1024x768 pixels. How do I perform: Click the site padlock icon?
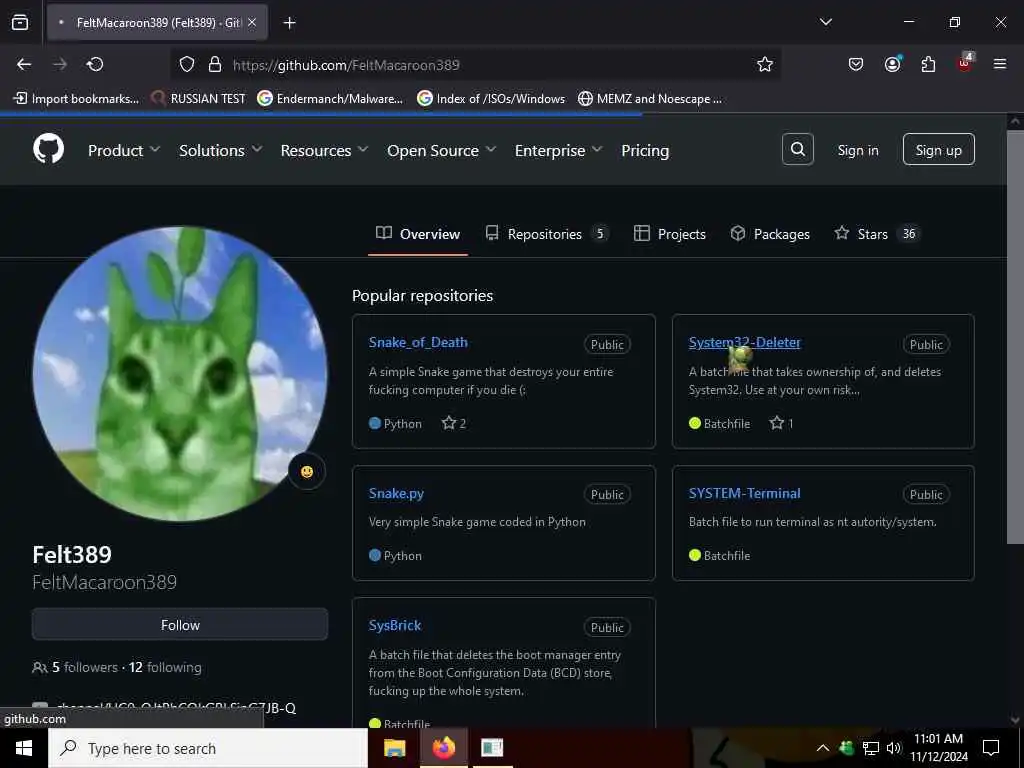[x=214, y=64]
